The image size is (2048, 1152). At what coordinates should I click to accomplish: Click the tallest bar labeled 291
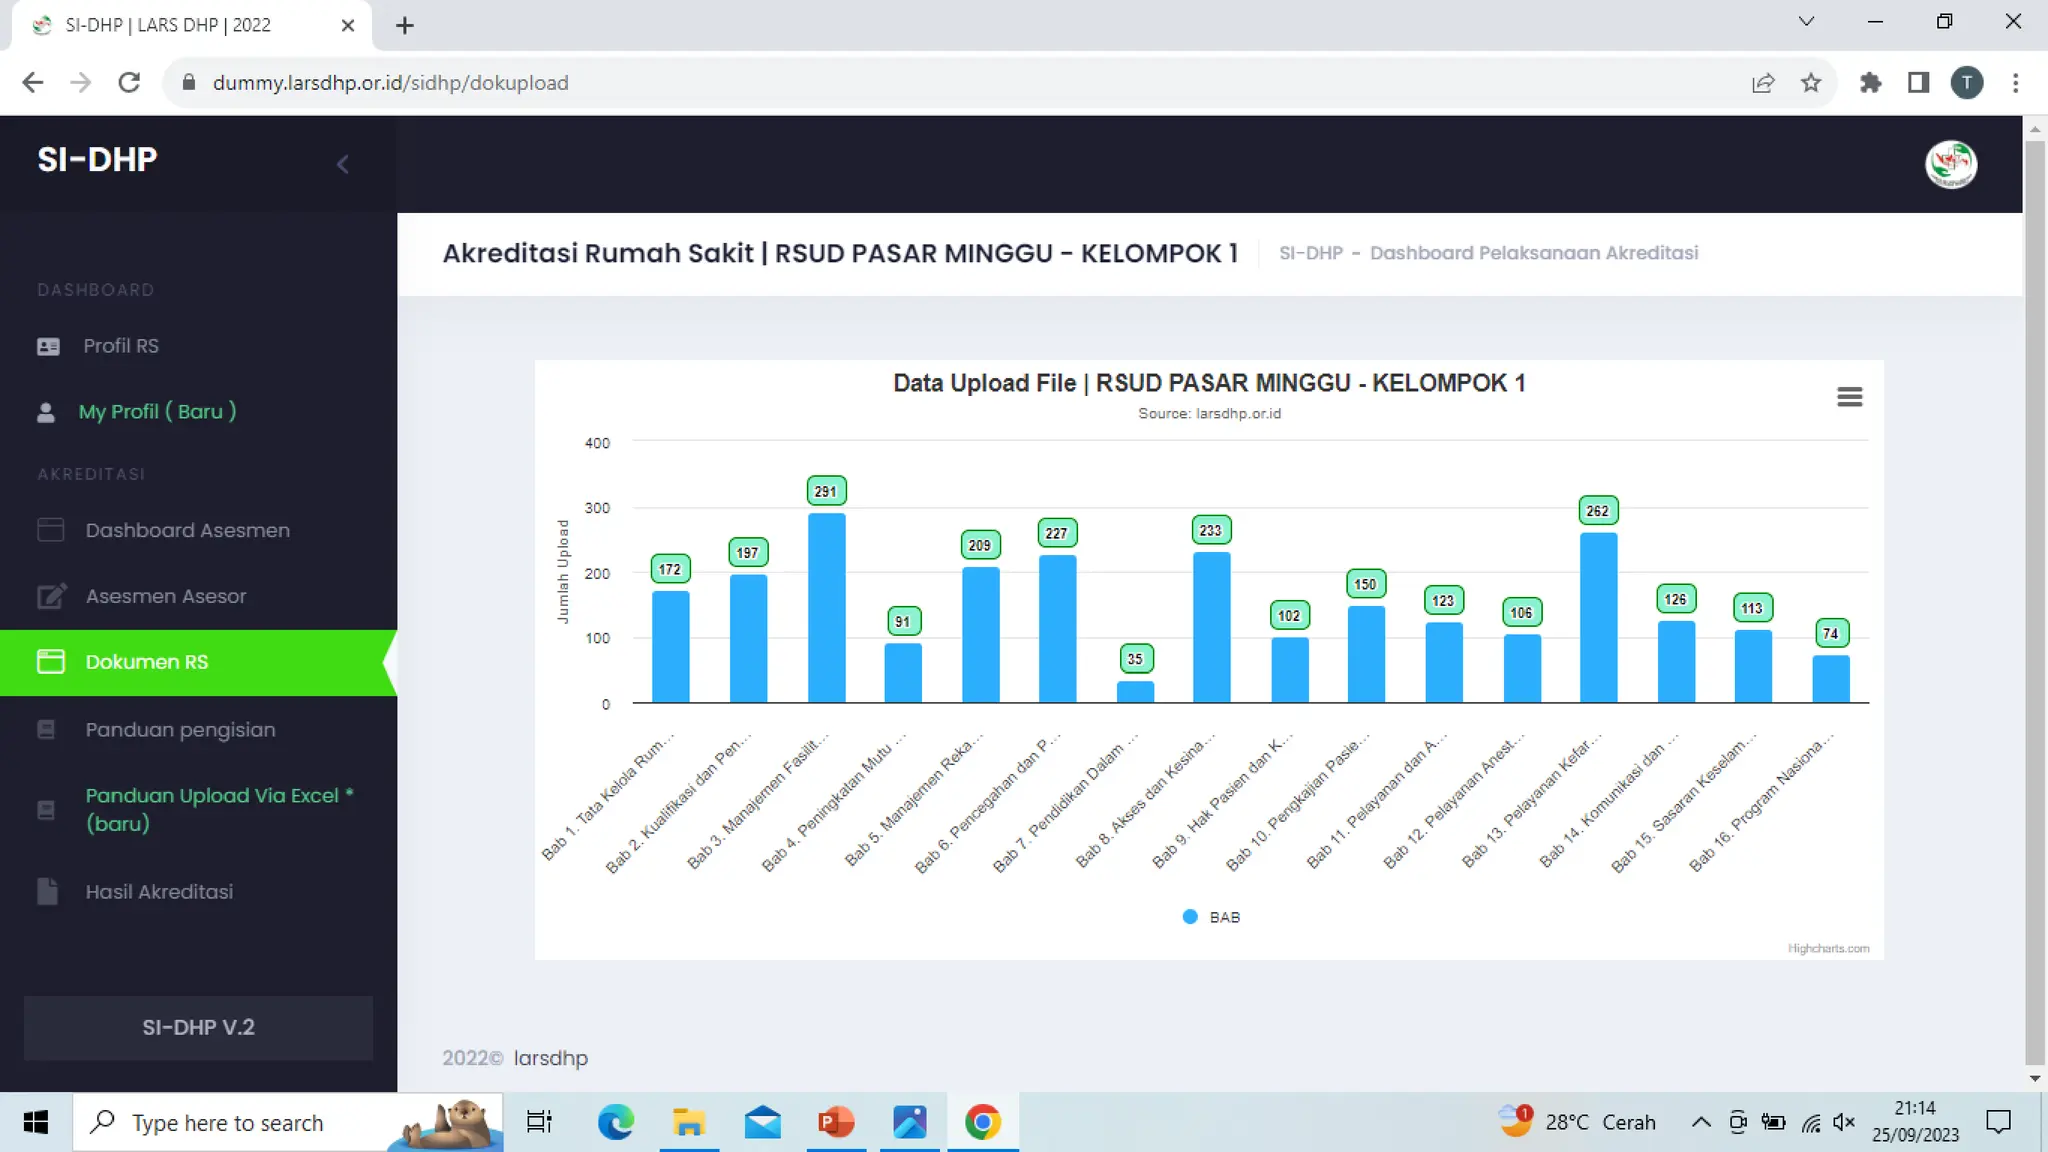click(826, 607)
